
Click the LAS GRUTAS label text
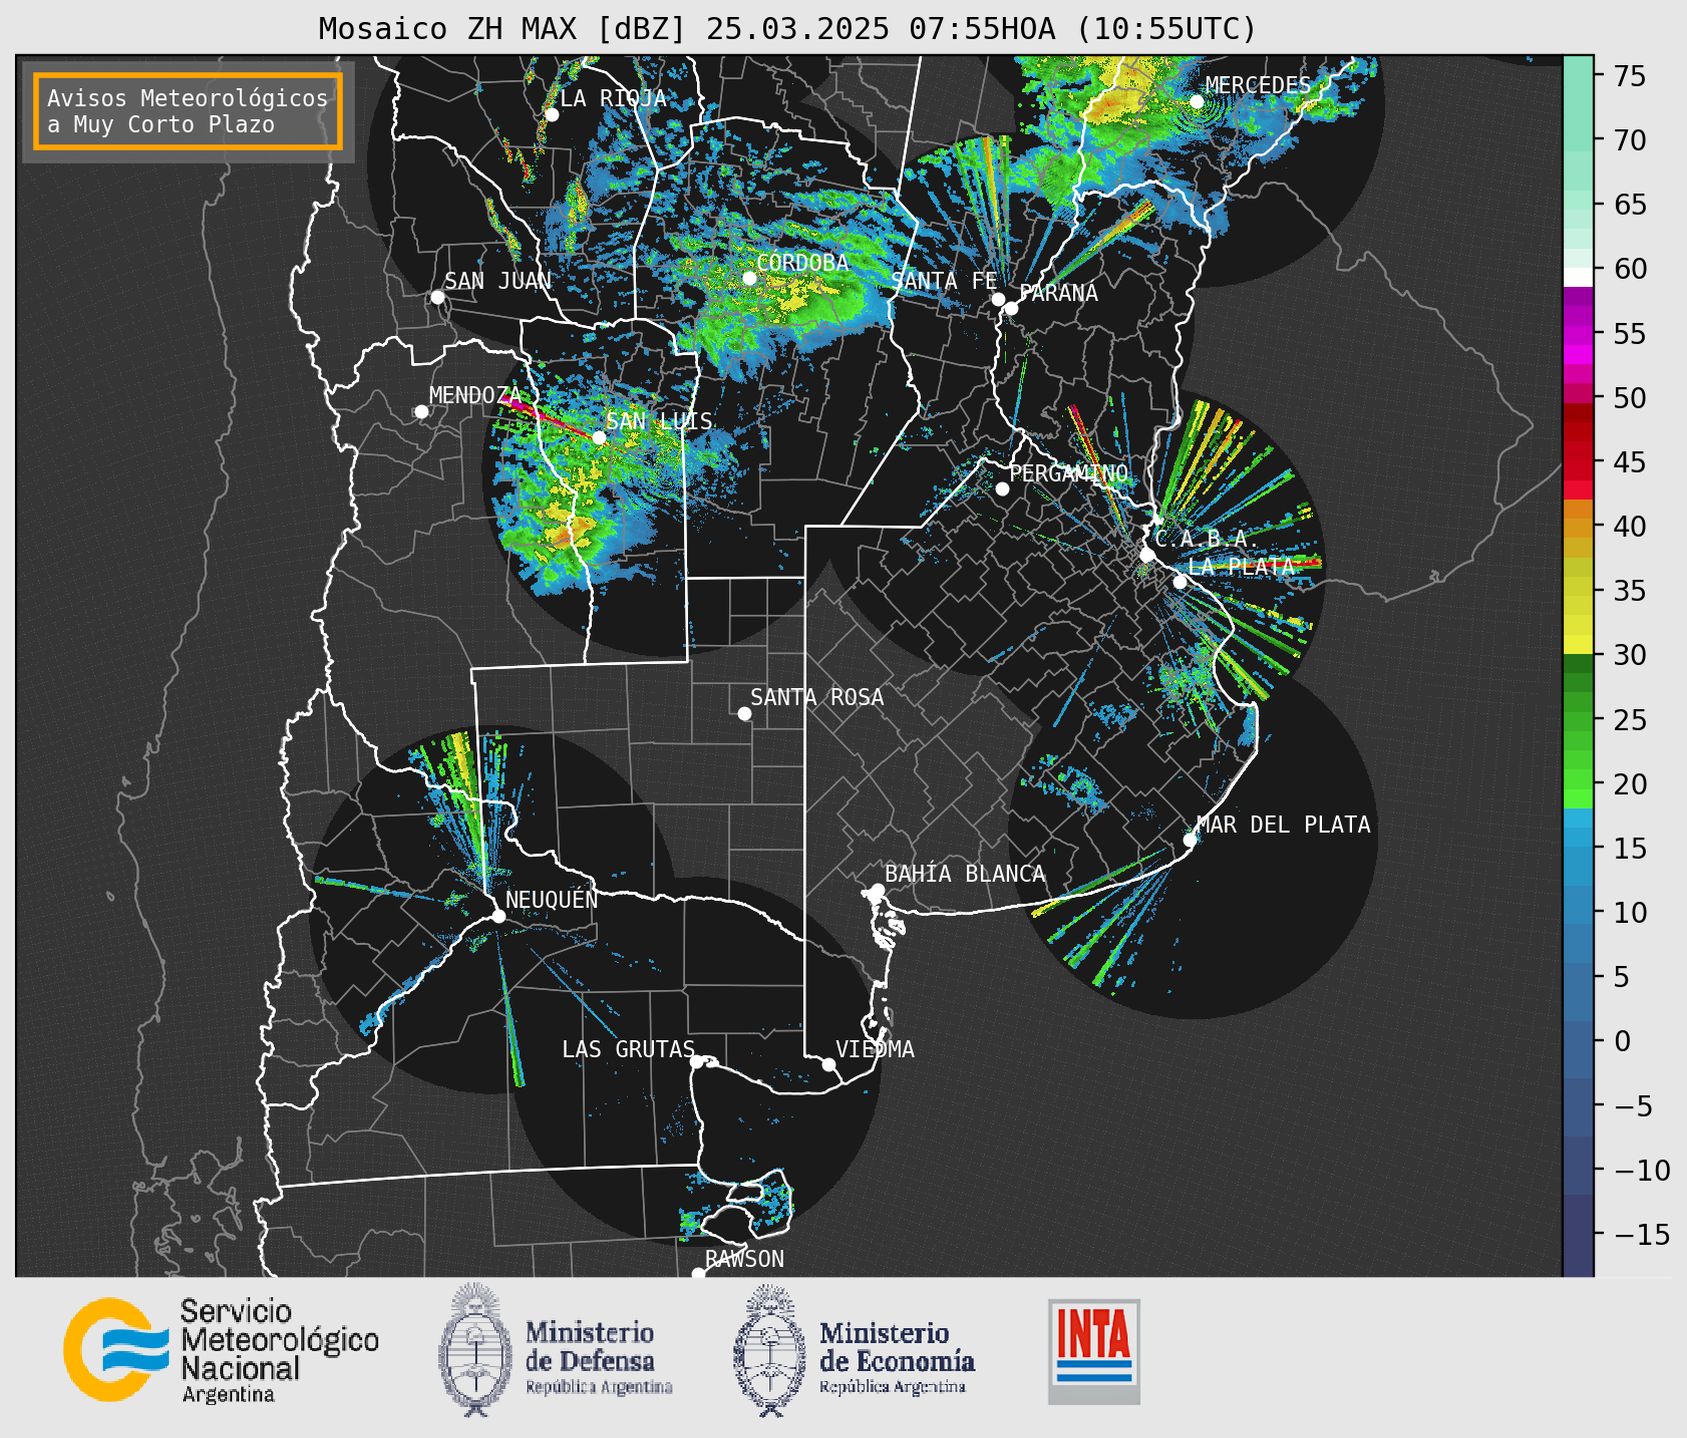[628, 1049]
